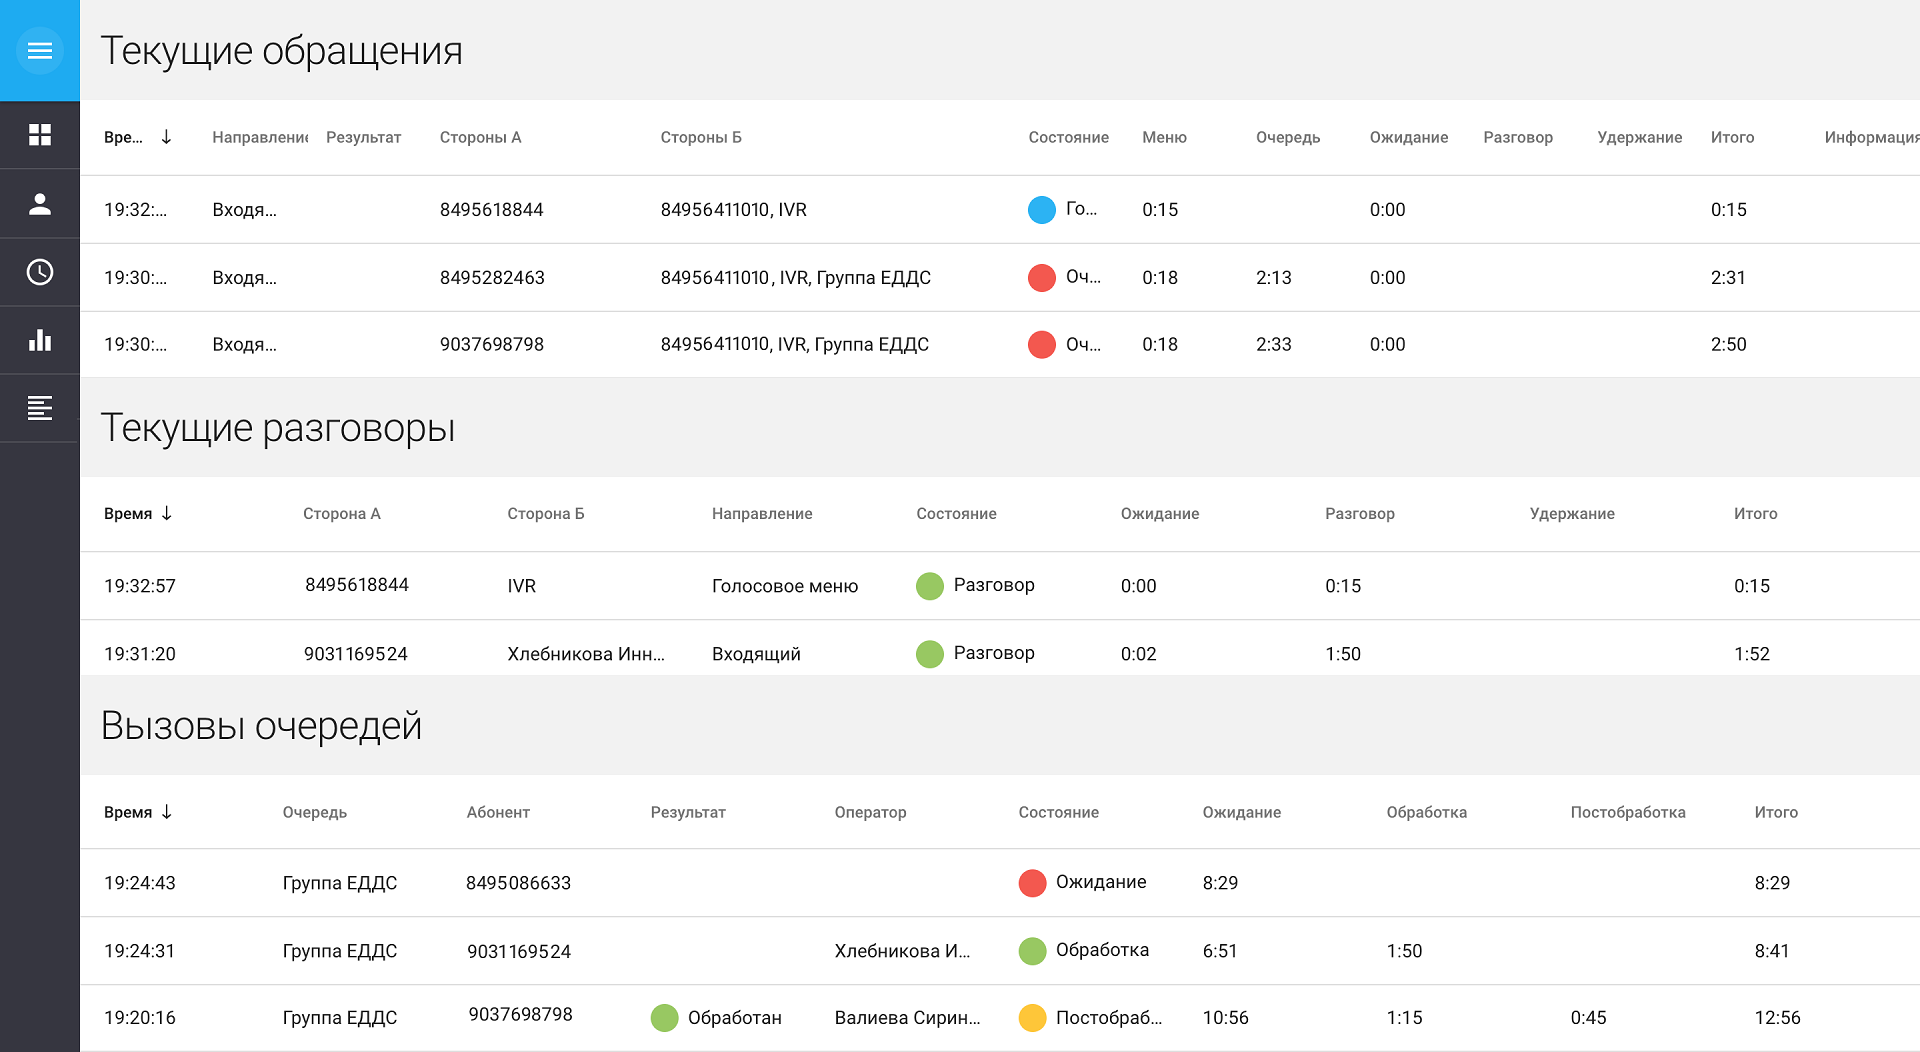
Task: Open the clock history sidebar icon
Action: click(x=40, y=272)
